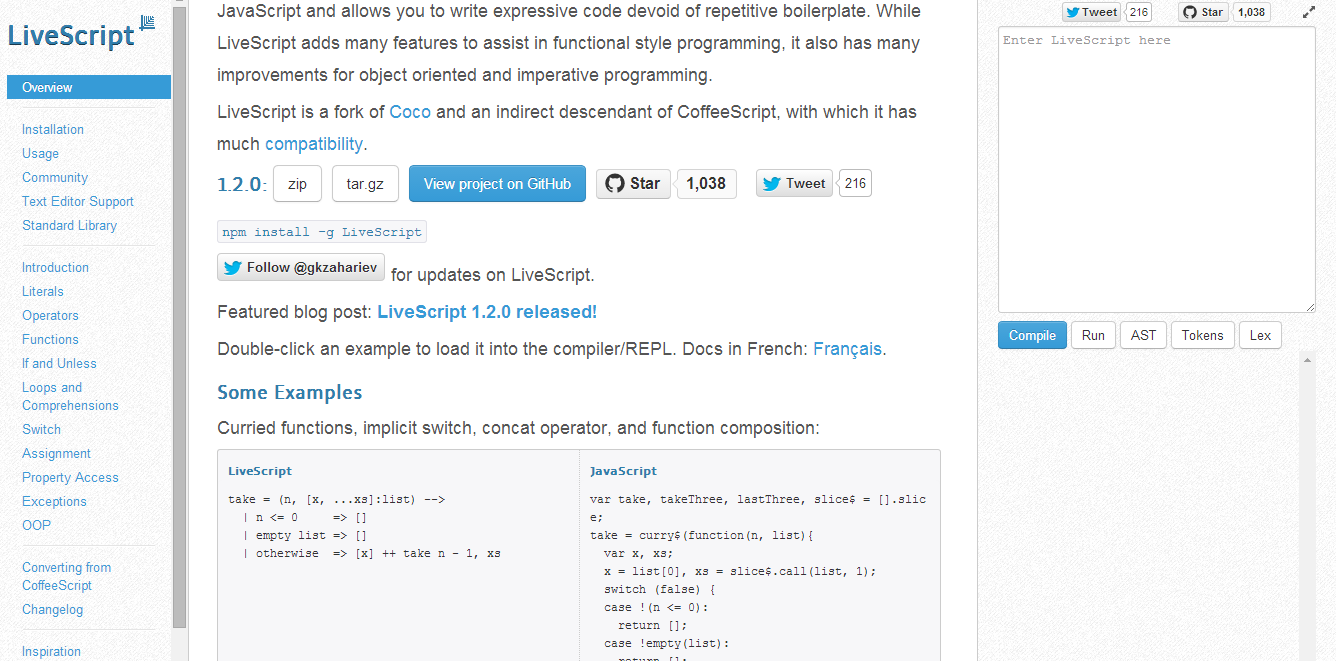Go to Community section
1336x661 pixels.
pyautogui.click(x=55, y=178)
